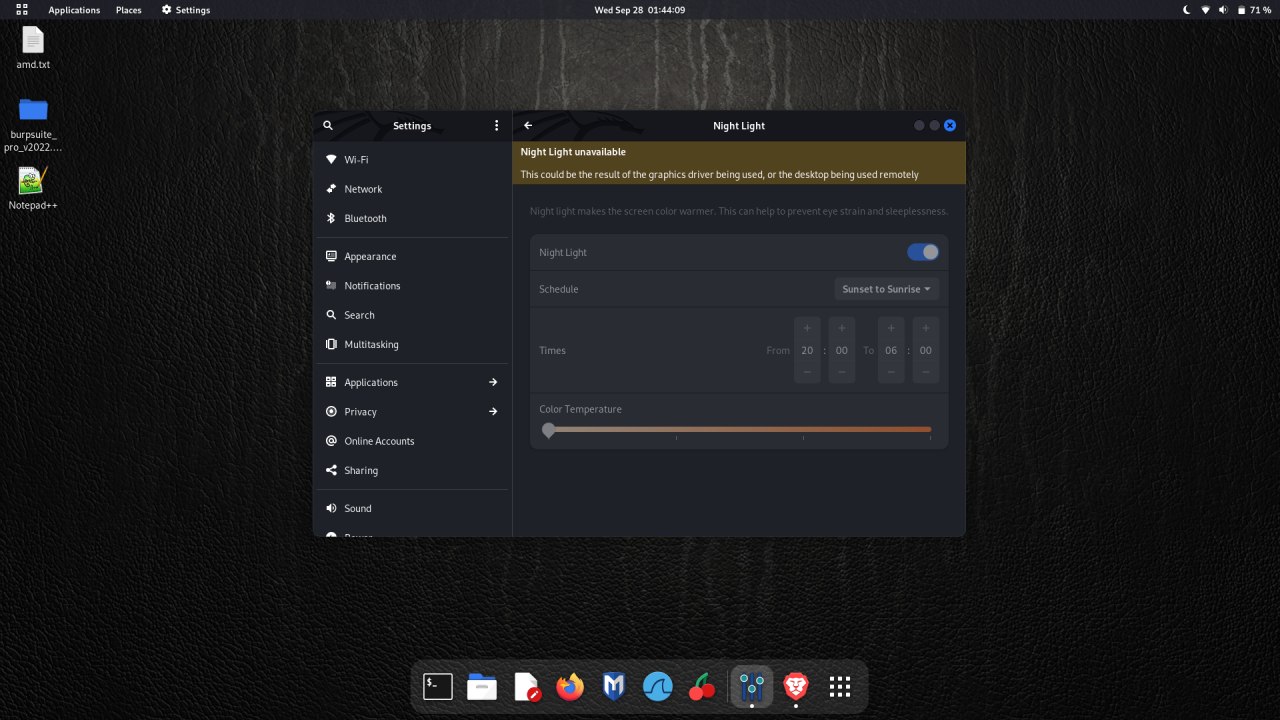Click the Color Temperature slider handle
This screenshot has width=1280, height=720.
coord(548,430)
